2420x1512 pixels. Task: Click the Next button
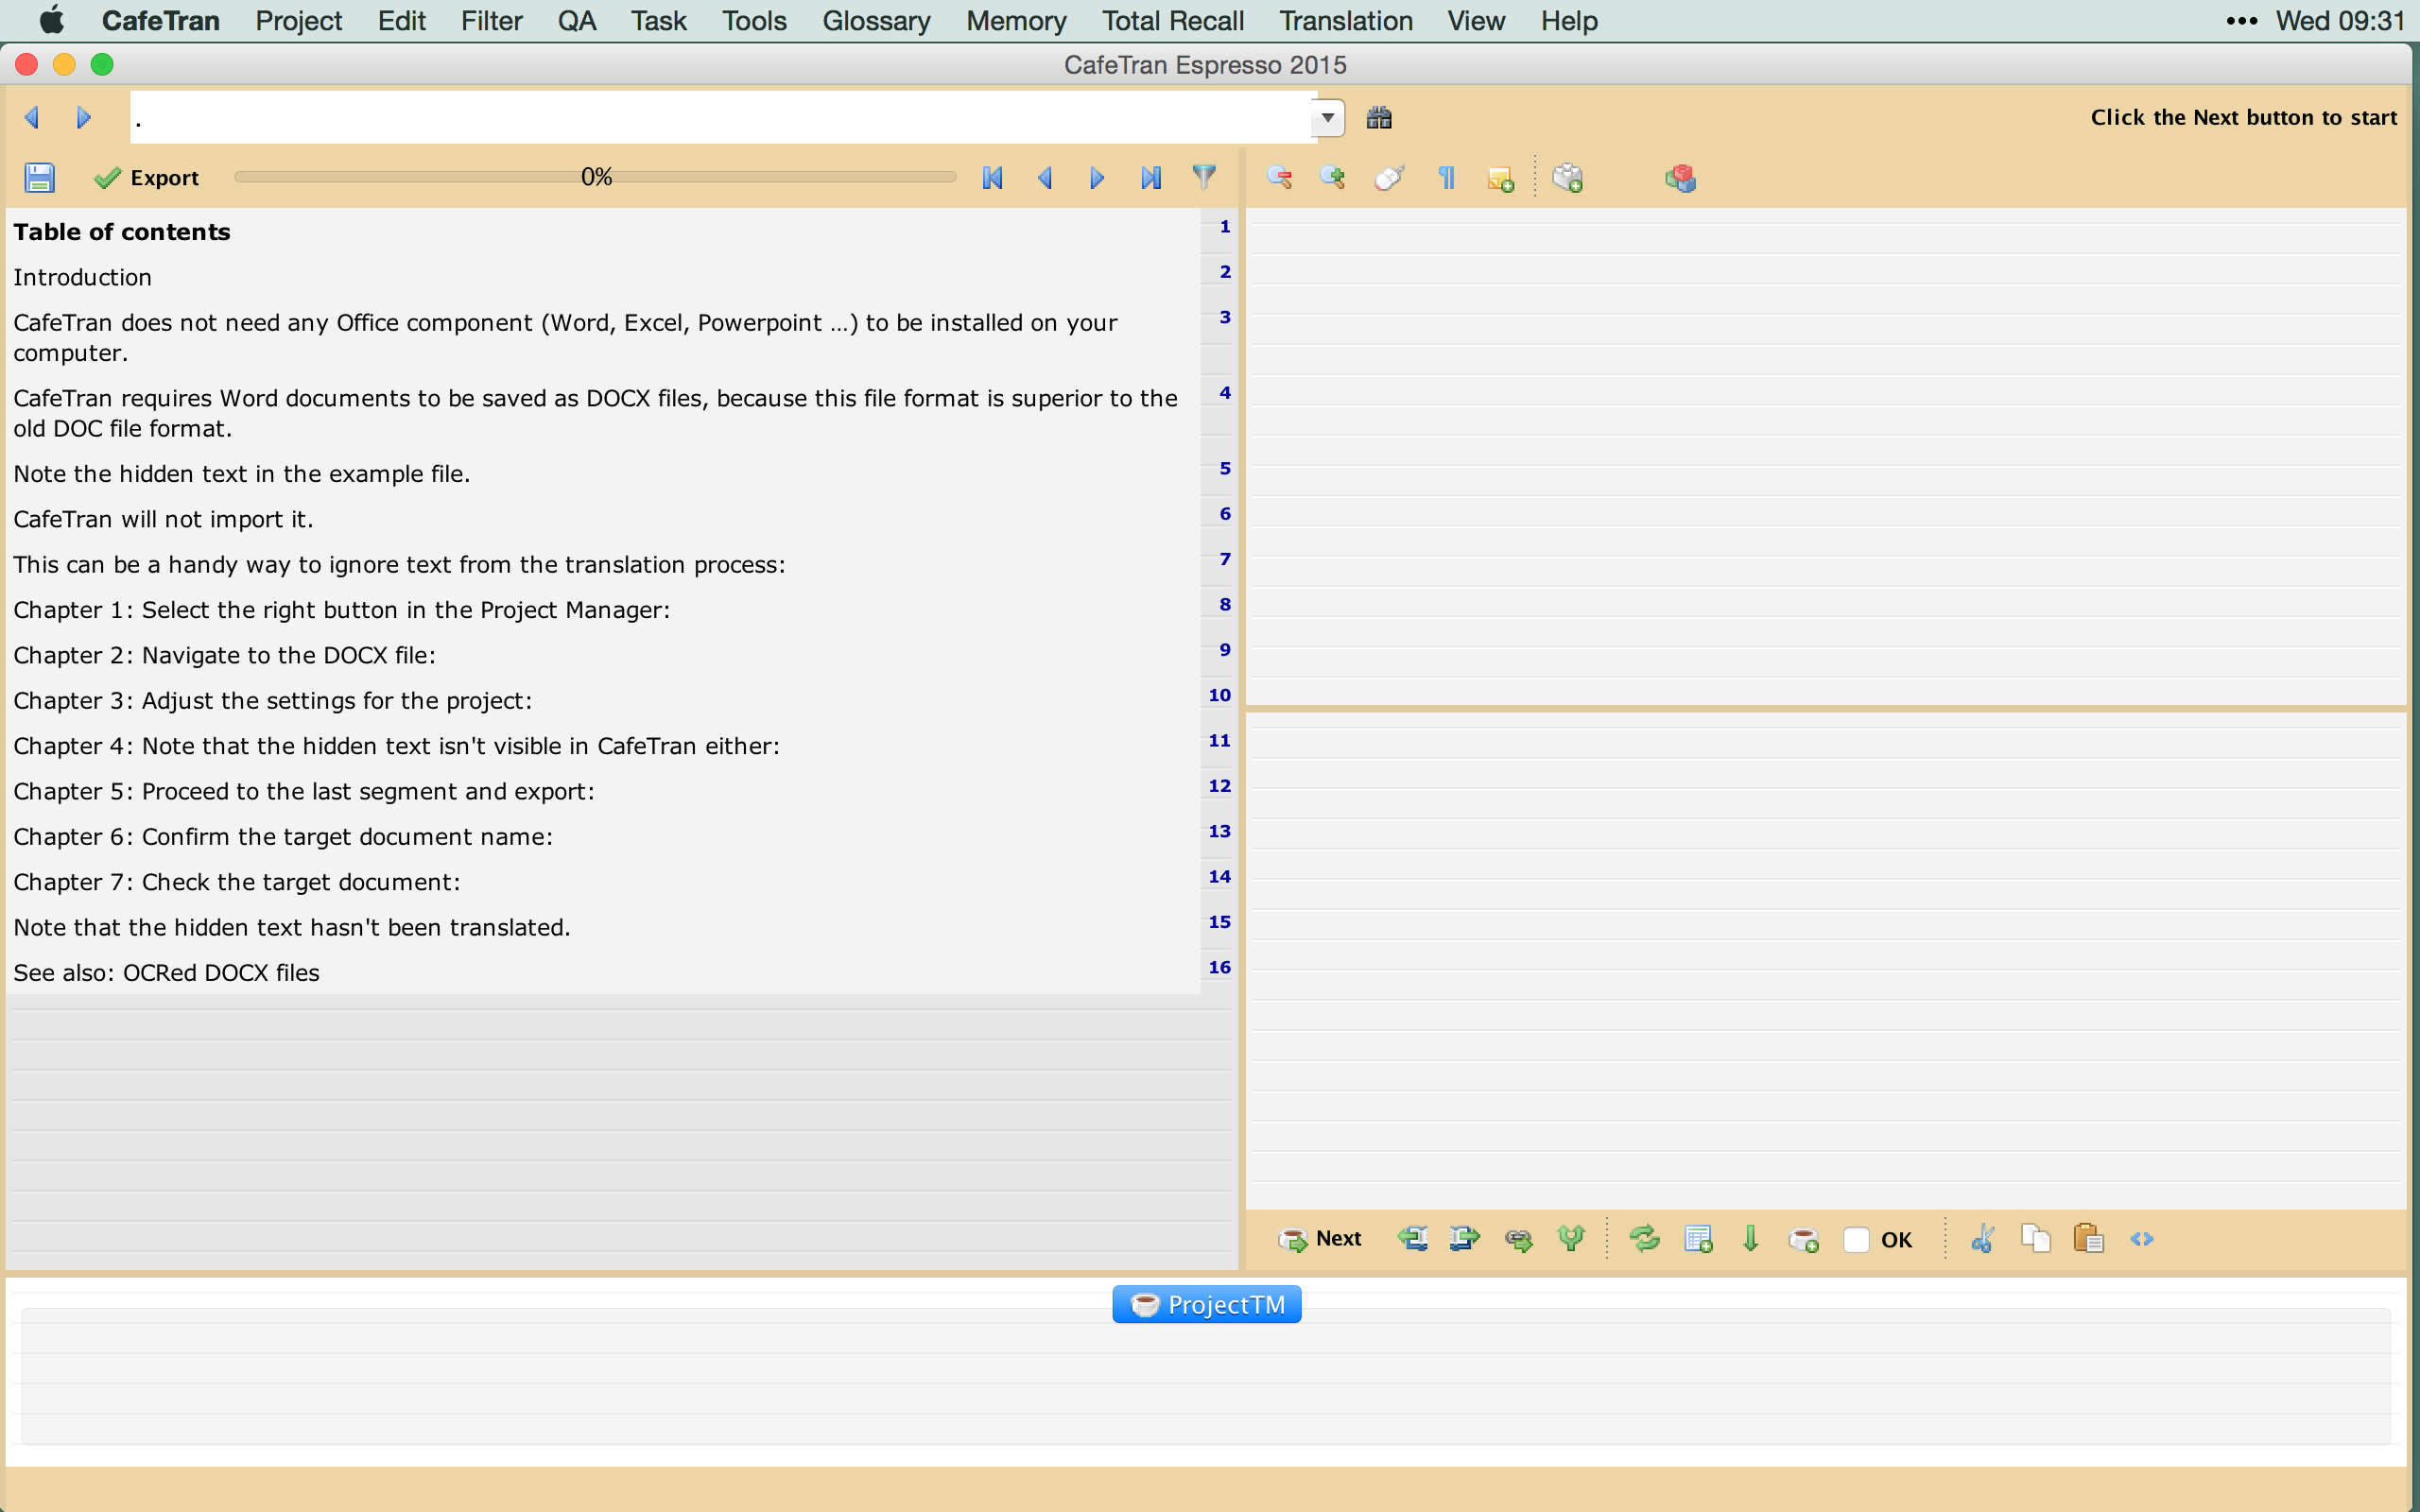(1320, 1239)
